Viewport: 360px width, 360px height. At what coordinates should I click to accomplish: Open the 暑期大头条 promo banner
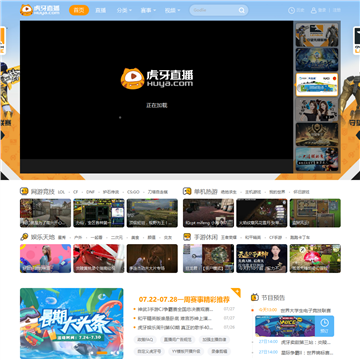71,323
